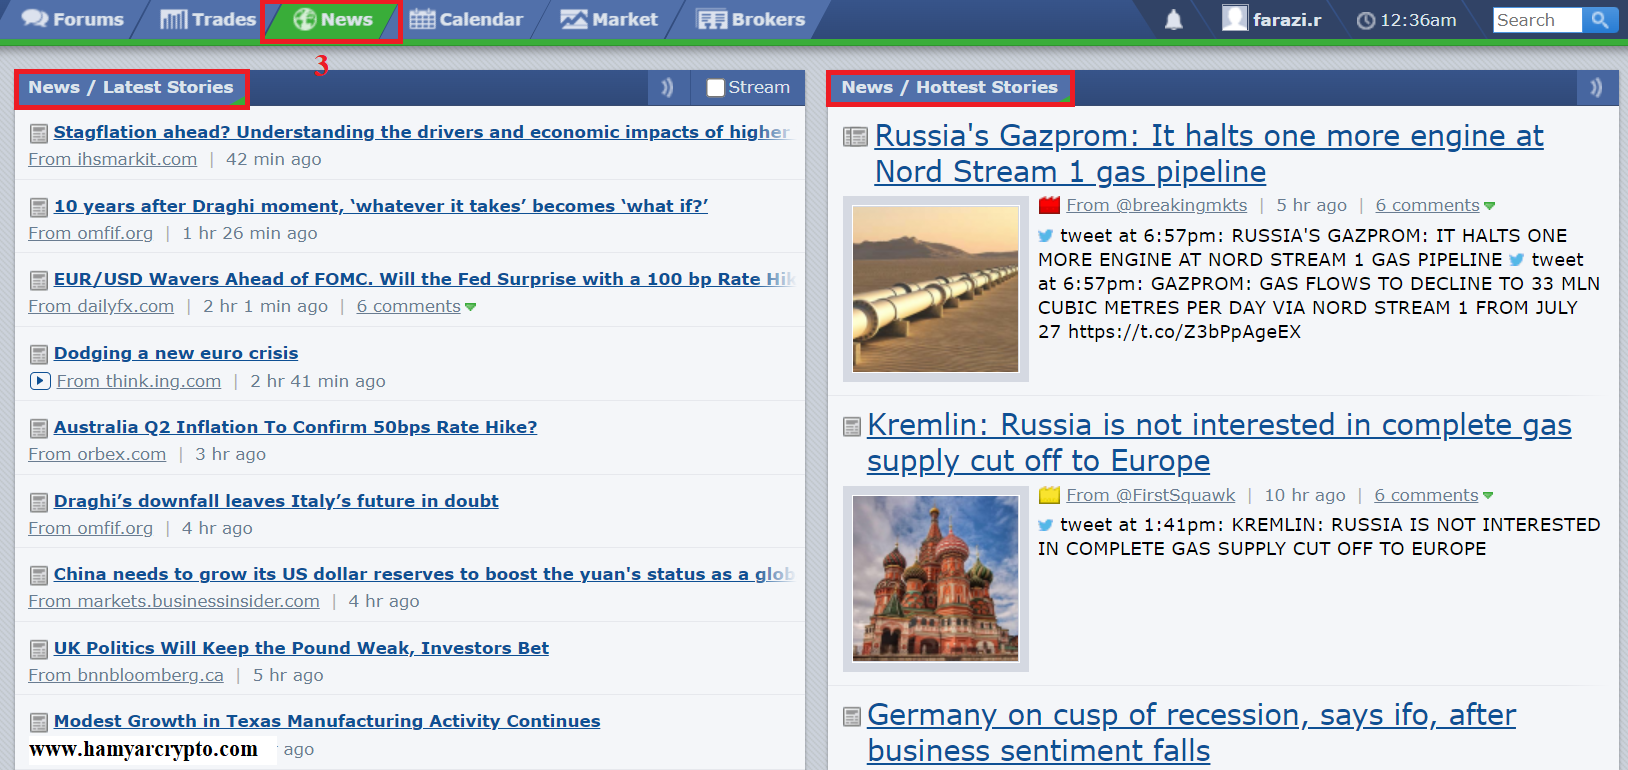The image size is (1628, 770).
Task: Click the red folder icon beside @breakingmkts
Action: pos(1049,205)
